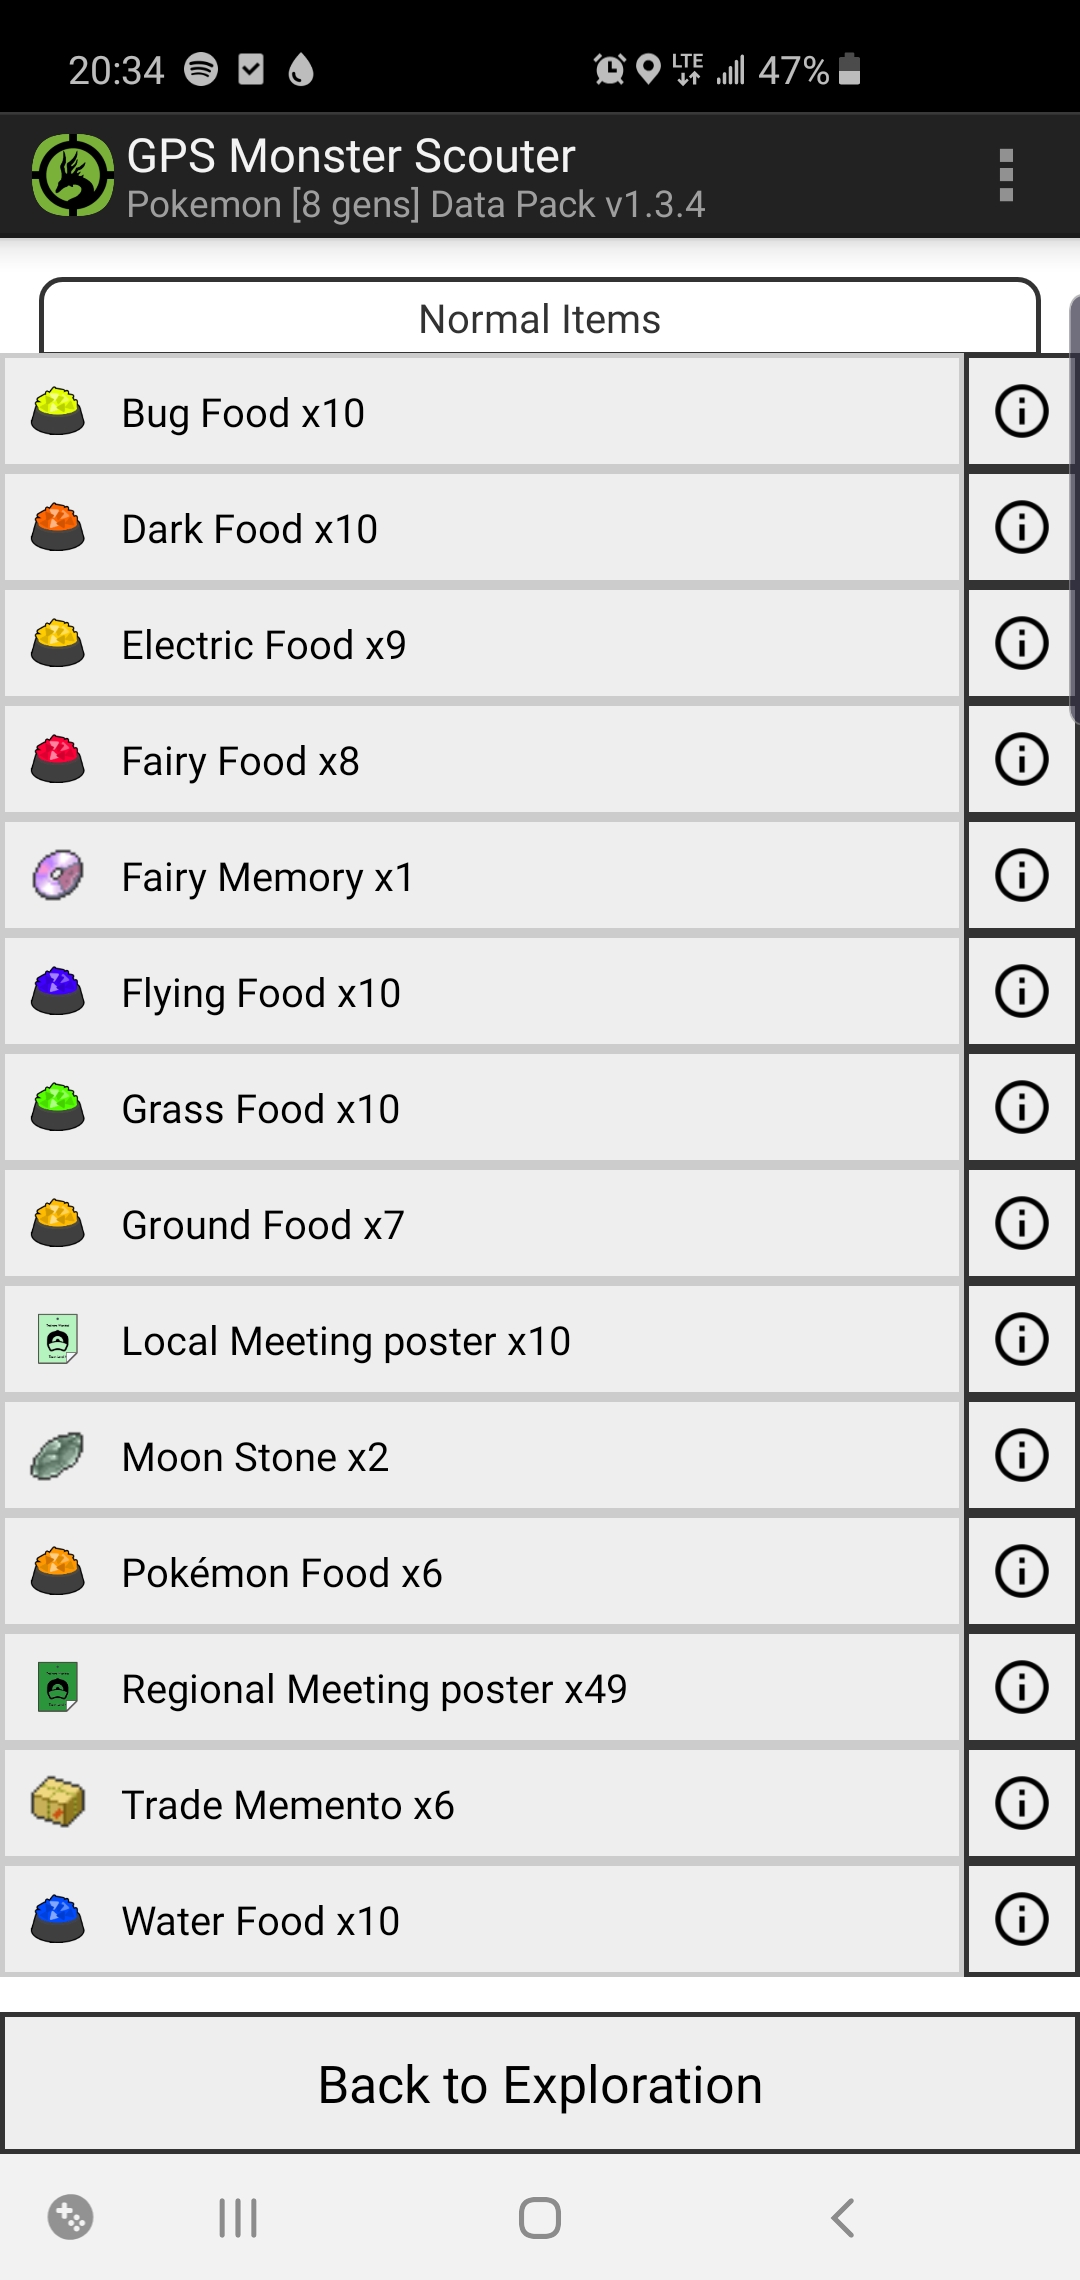Open the Normal Items tab header

pos(540,318)
